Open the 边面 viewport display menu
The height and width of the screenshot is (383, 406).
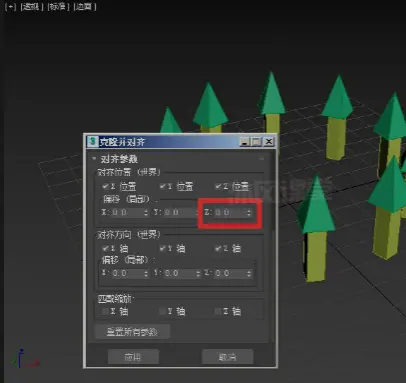pyautogui.click(x=85, y=7)
